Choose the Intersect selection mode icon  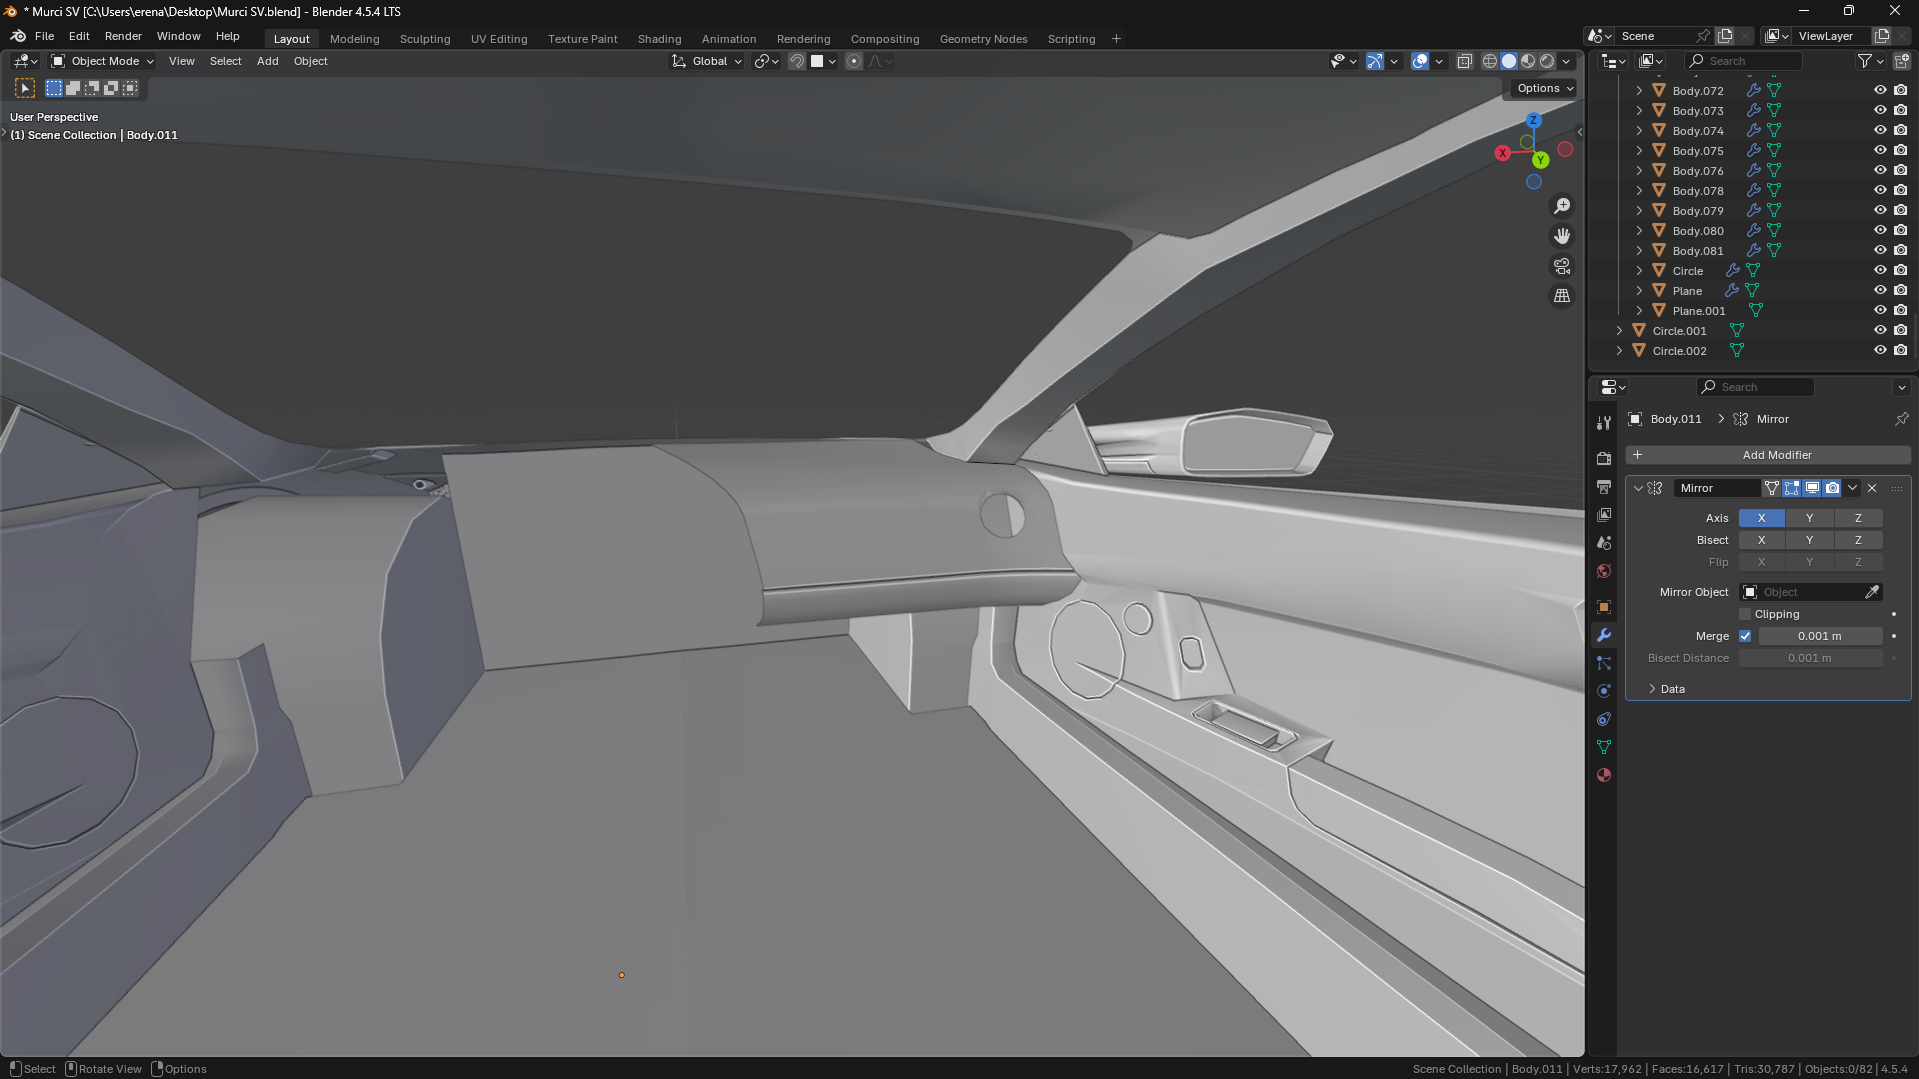[x=130, y=88]
